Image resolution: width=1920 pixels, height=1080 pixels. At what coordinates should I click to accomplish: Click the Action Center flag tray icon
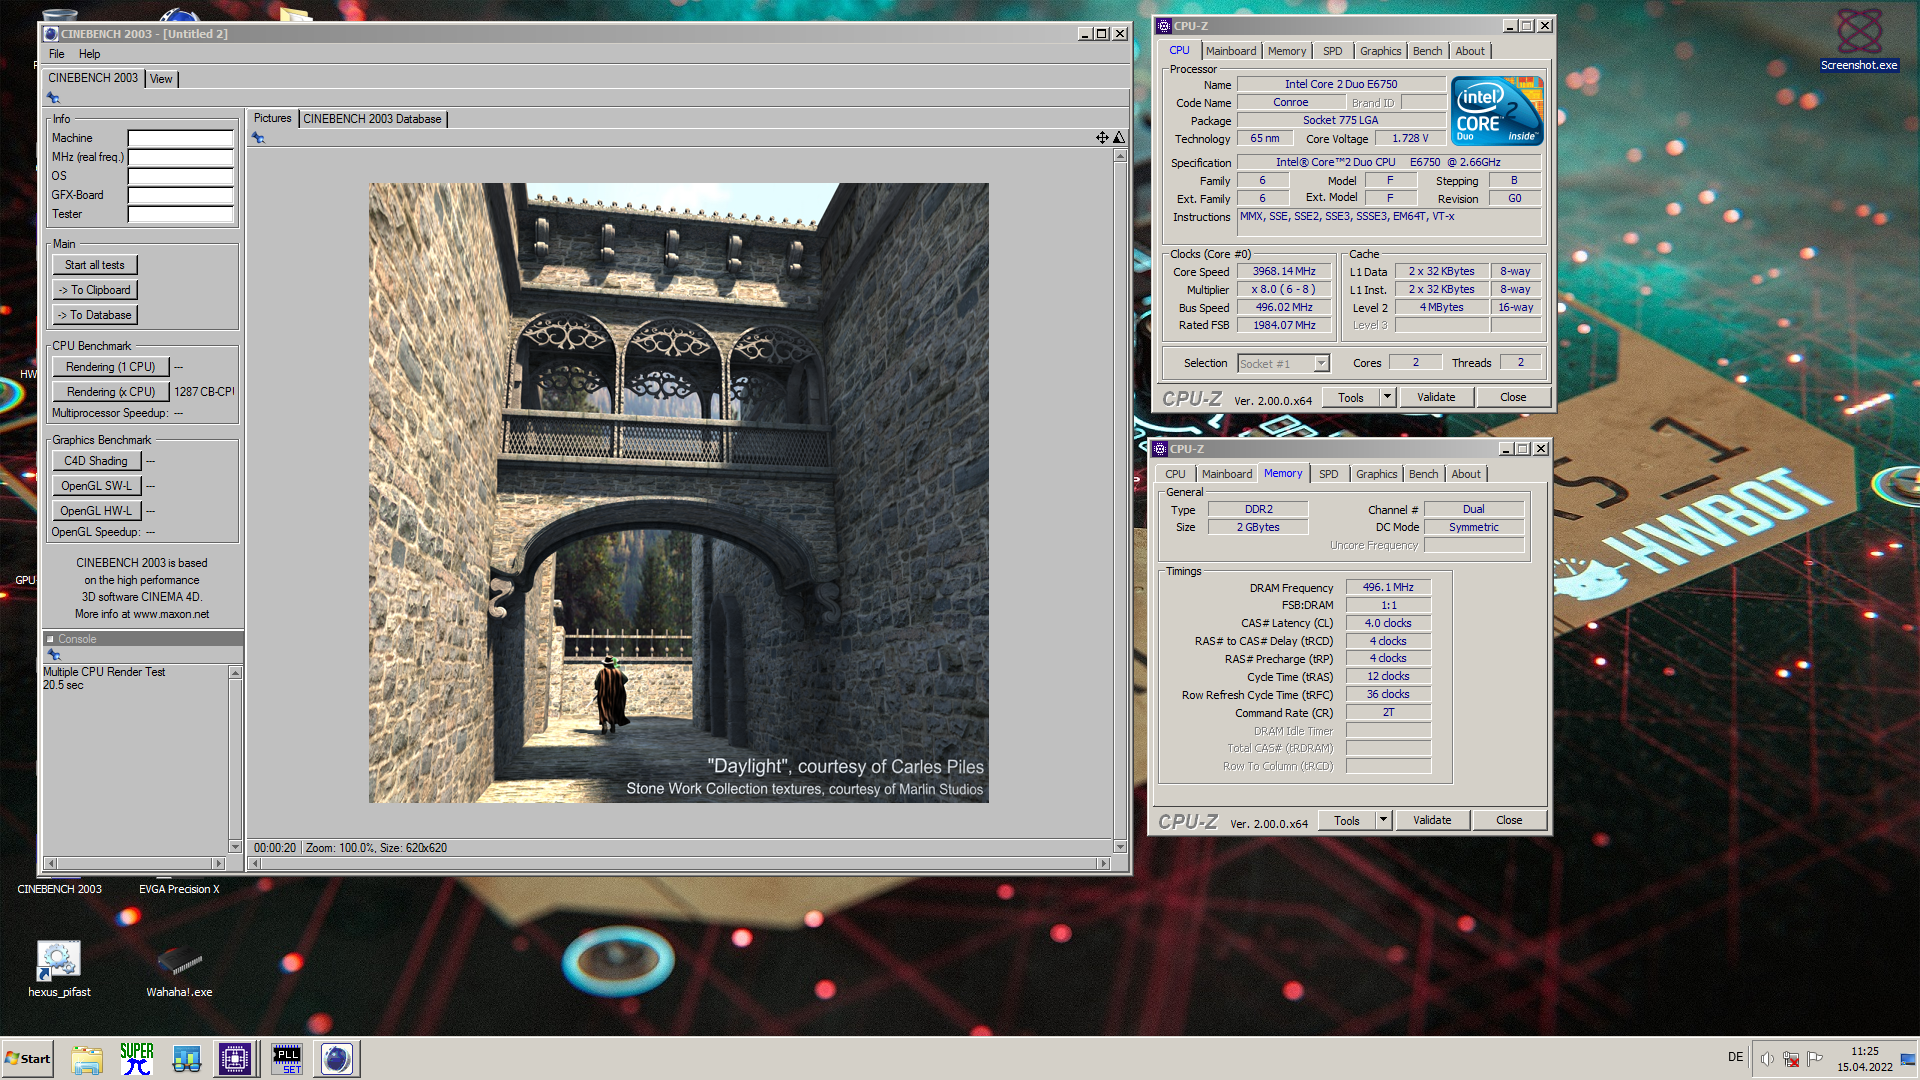pyautogui.click(x=1815, y=1059)
